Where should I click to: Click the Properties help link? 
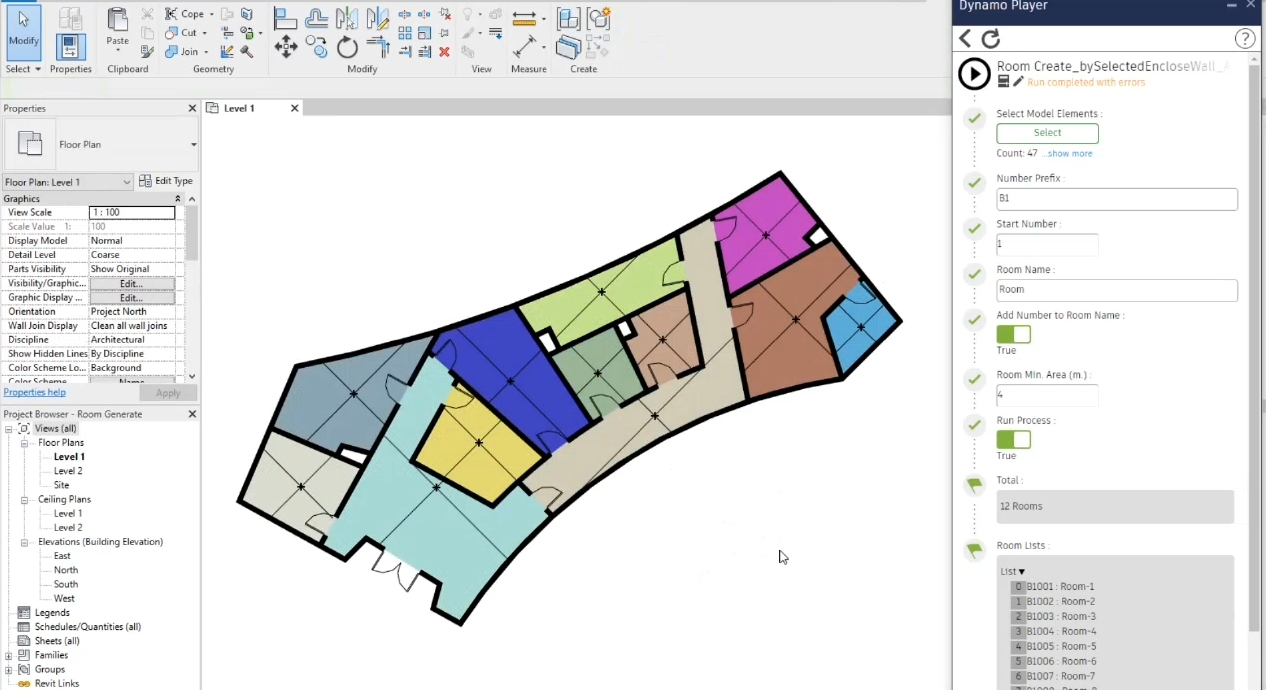[34, 393]
